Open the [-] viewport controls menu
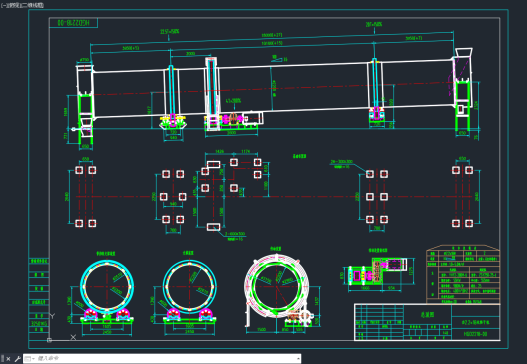The image size is (527, 364). [3, 5]
